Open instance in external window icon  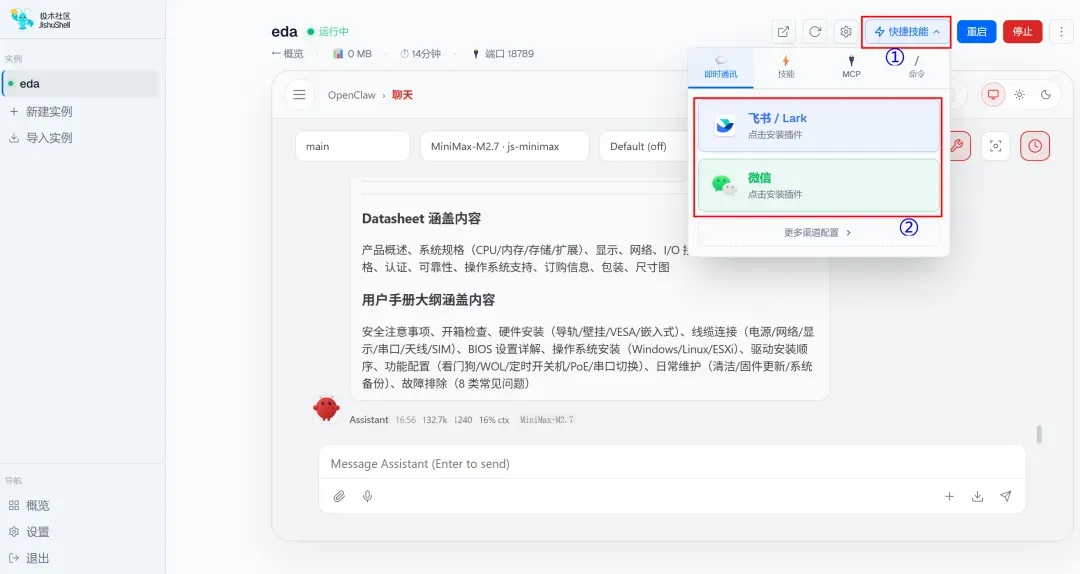(783, 32)
